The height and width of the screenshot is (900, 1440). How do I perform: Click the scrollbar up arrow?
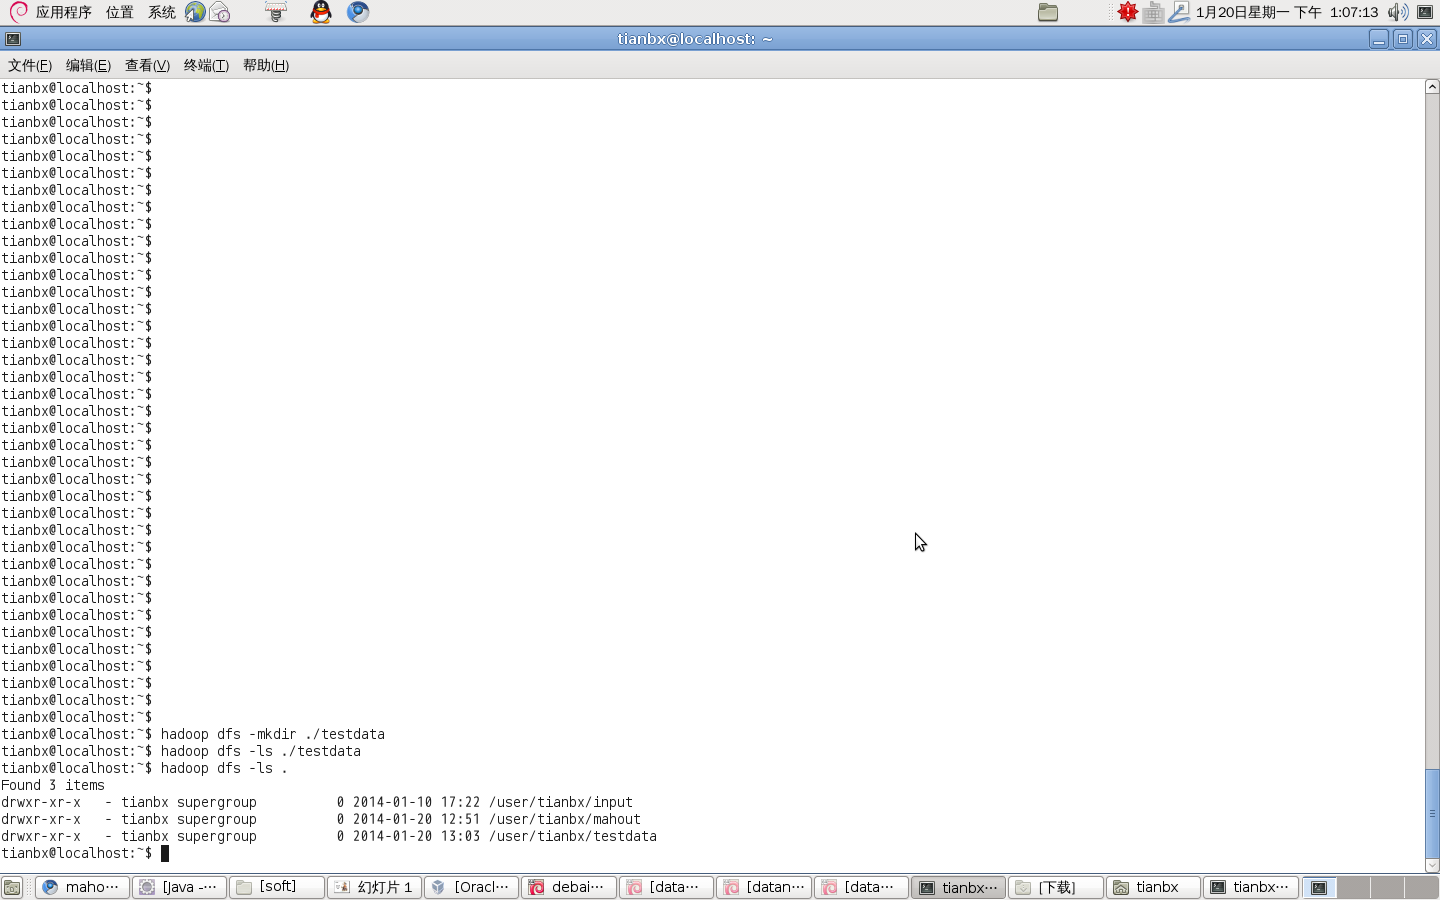pyautogui.click(x=1432, y=87)
